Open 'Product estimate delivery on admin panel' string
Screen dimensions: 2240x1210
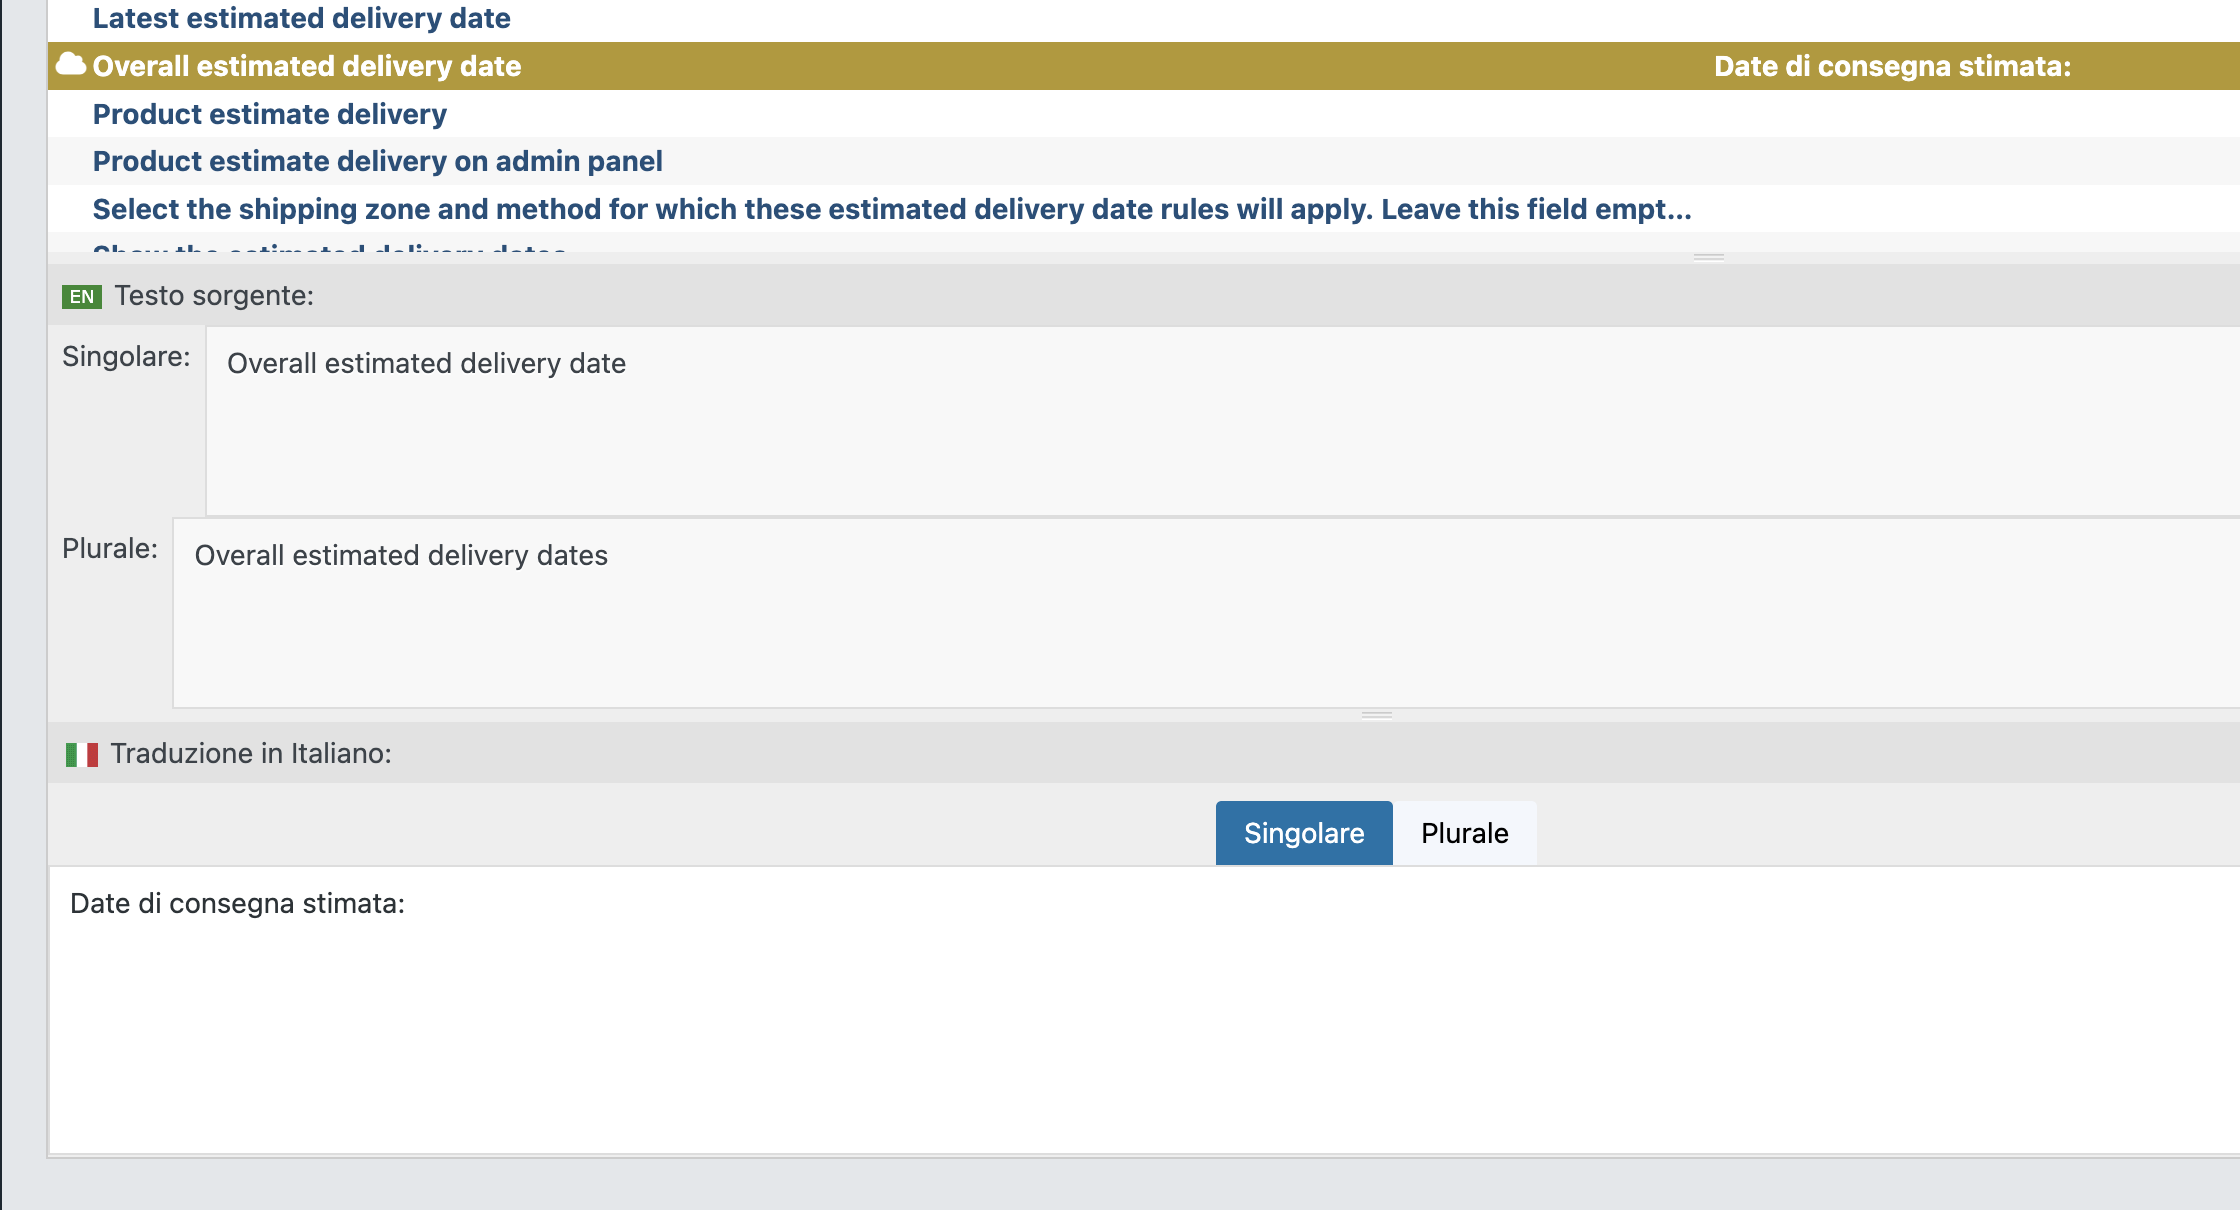[x=377, y=161]
